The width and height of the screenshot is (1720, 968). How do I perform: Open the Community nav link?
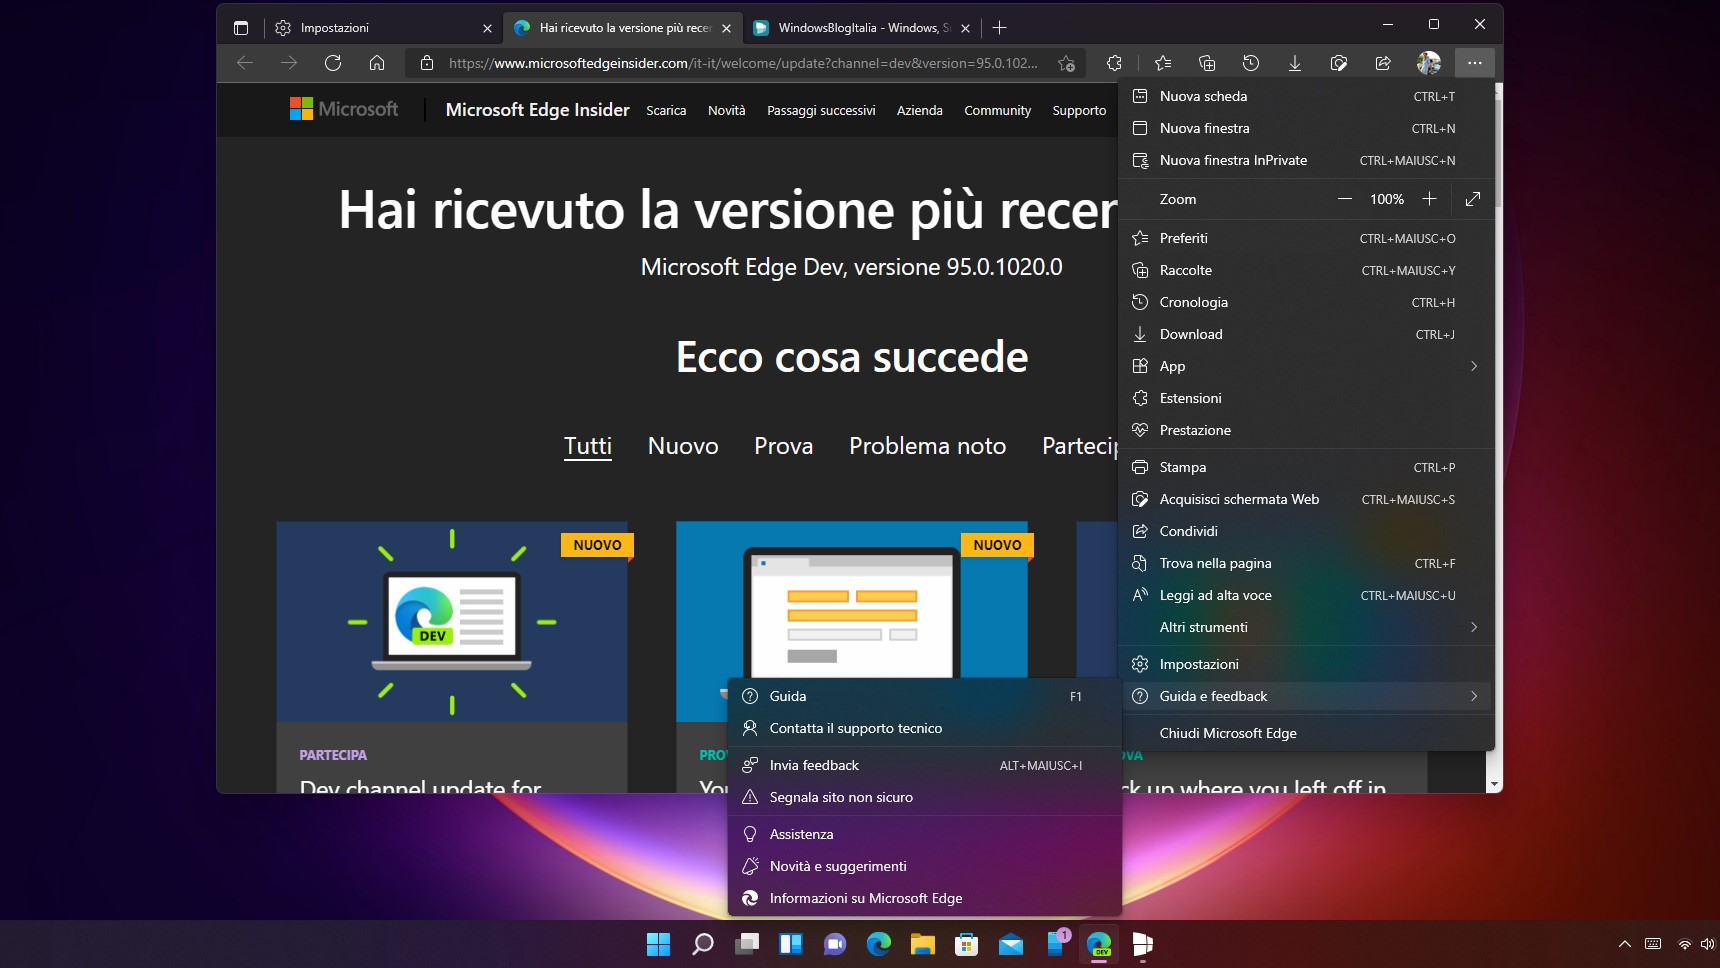click(x=997, y=110)
